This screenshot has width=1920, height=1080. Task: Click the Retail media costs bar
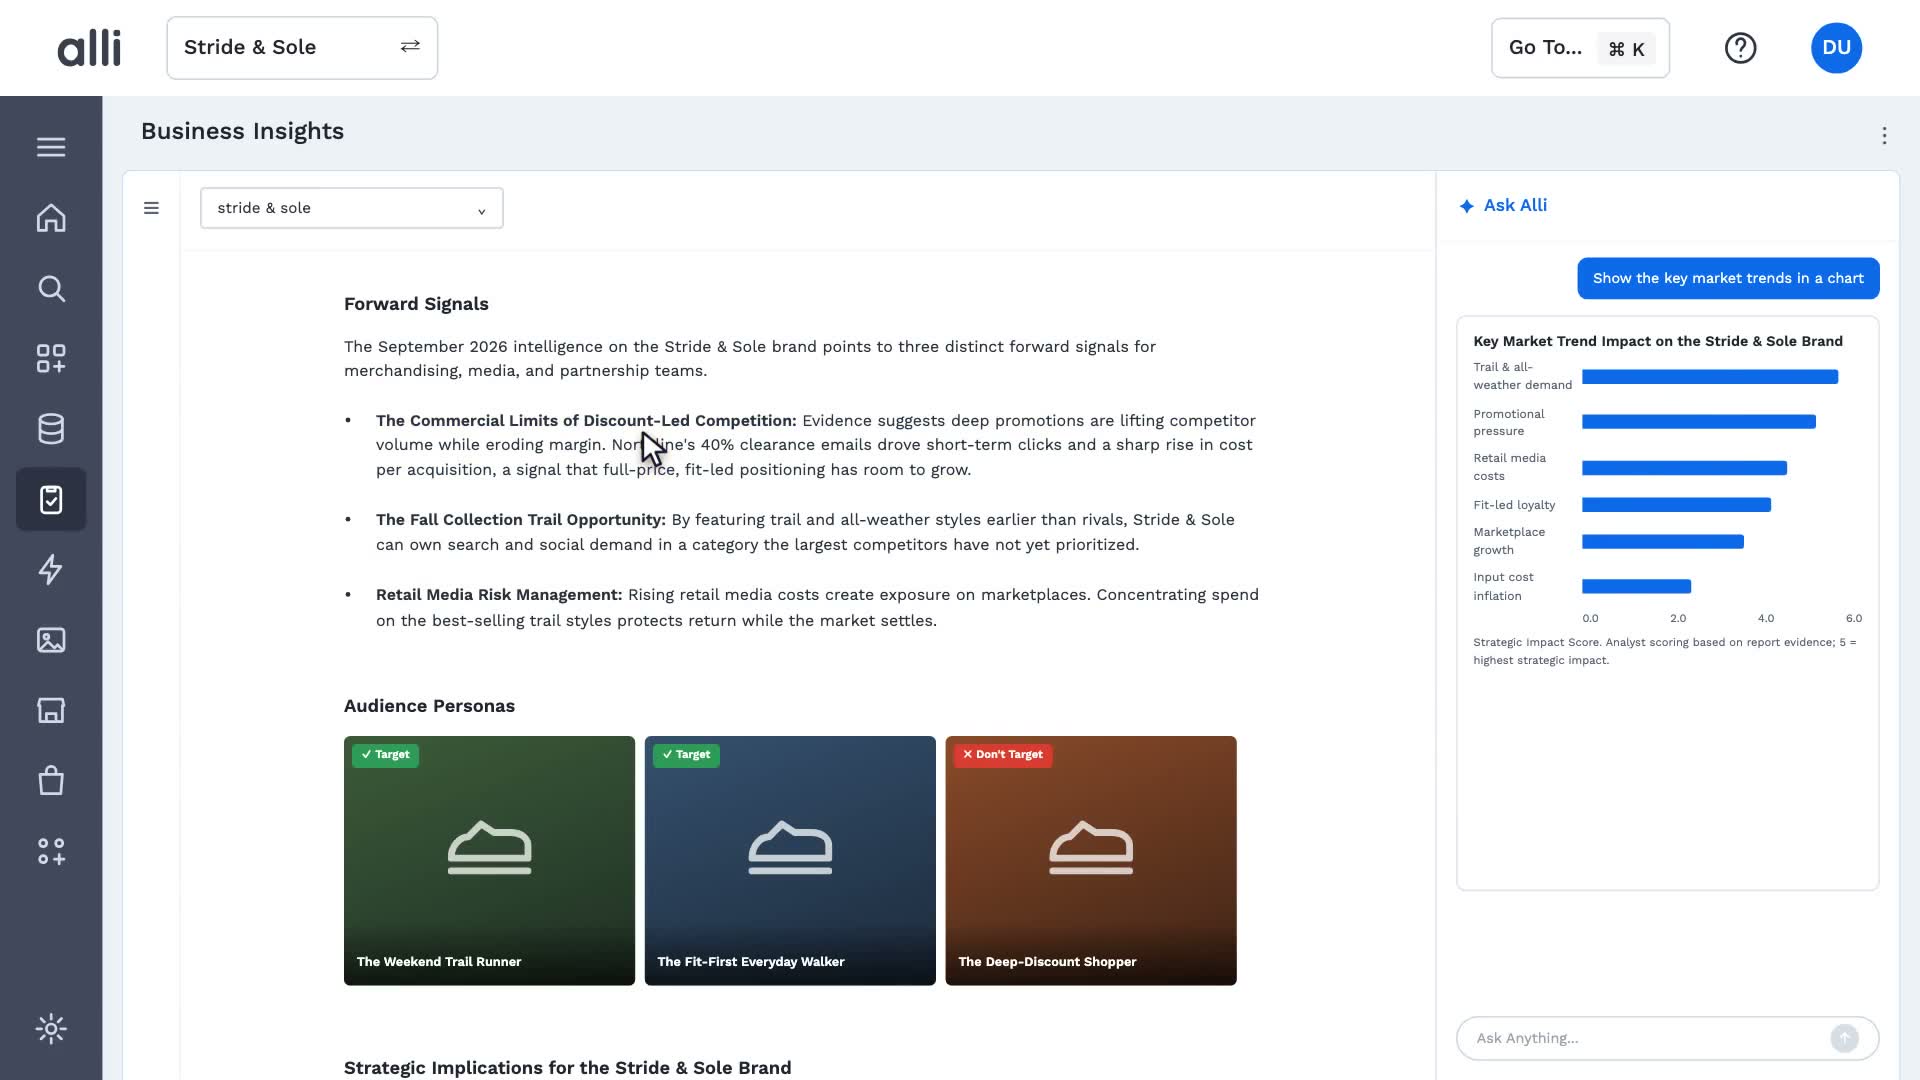click(x=1684, y=468)
